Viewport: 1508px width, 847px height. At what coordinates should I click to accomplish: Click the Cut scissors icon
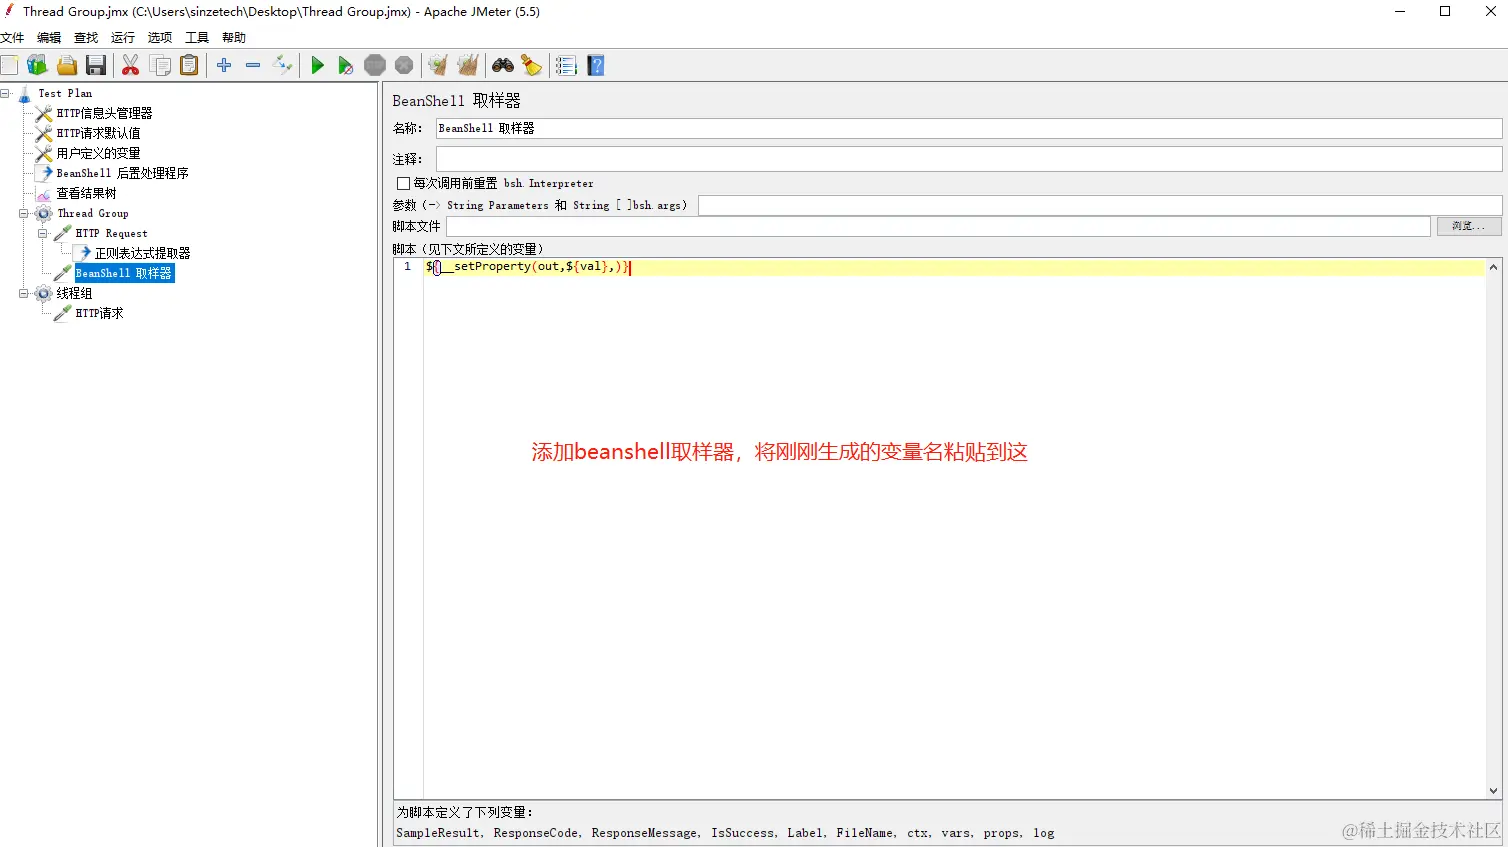pyautogui.click(x=131, y=66)
